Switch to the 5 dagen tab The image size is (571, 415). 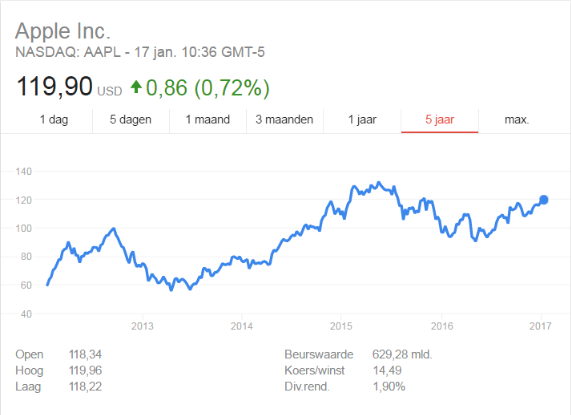131,120
